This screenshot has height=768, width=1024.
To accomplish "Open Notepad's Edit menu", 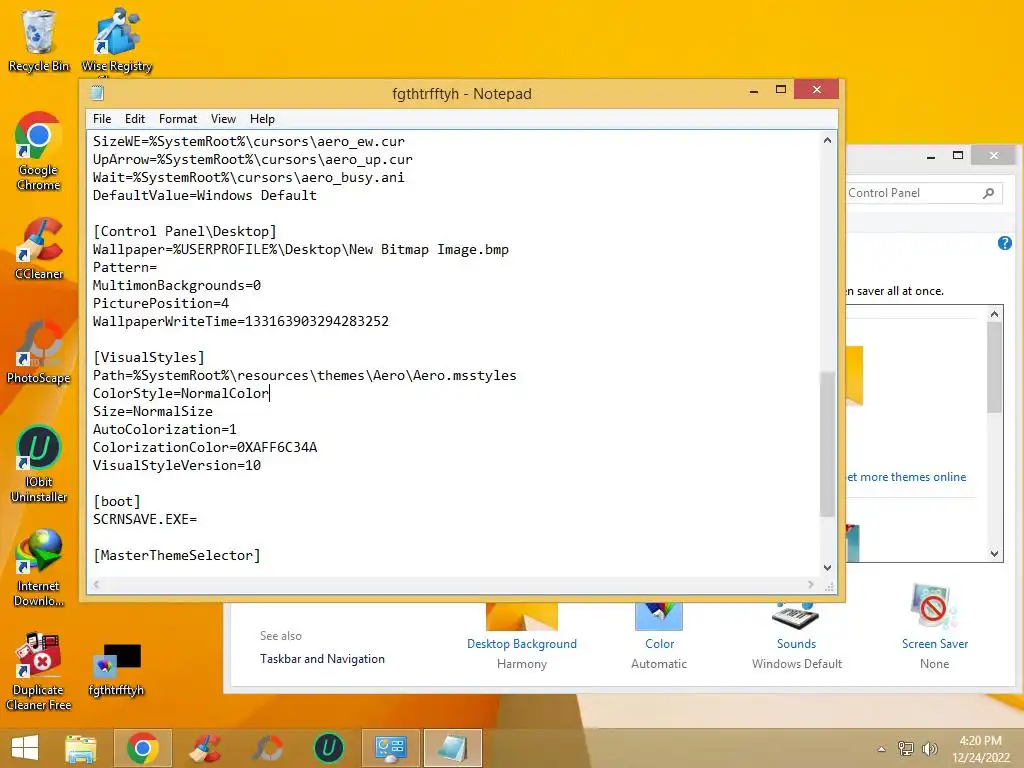I will 135,119.
